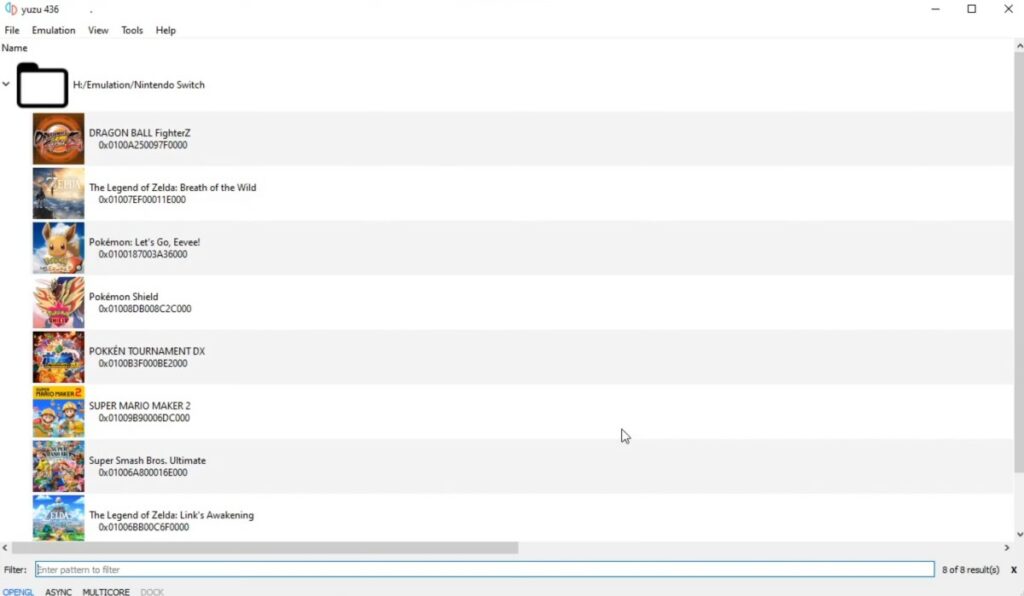1024x596 pixels.
Task: Collapse the H:/Emulation/Nintendo Switch folder chevron
Action: point(7,85)
